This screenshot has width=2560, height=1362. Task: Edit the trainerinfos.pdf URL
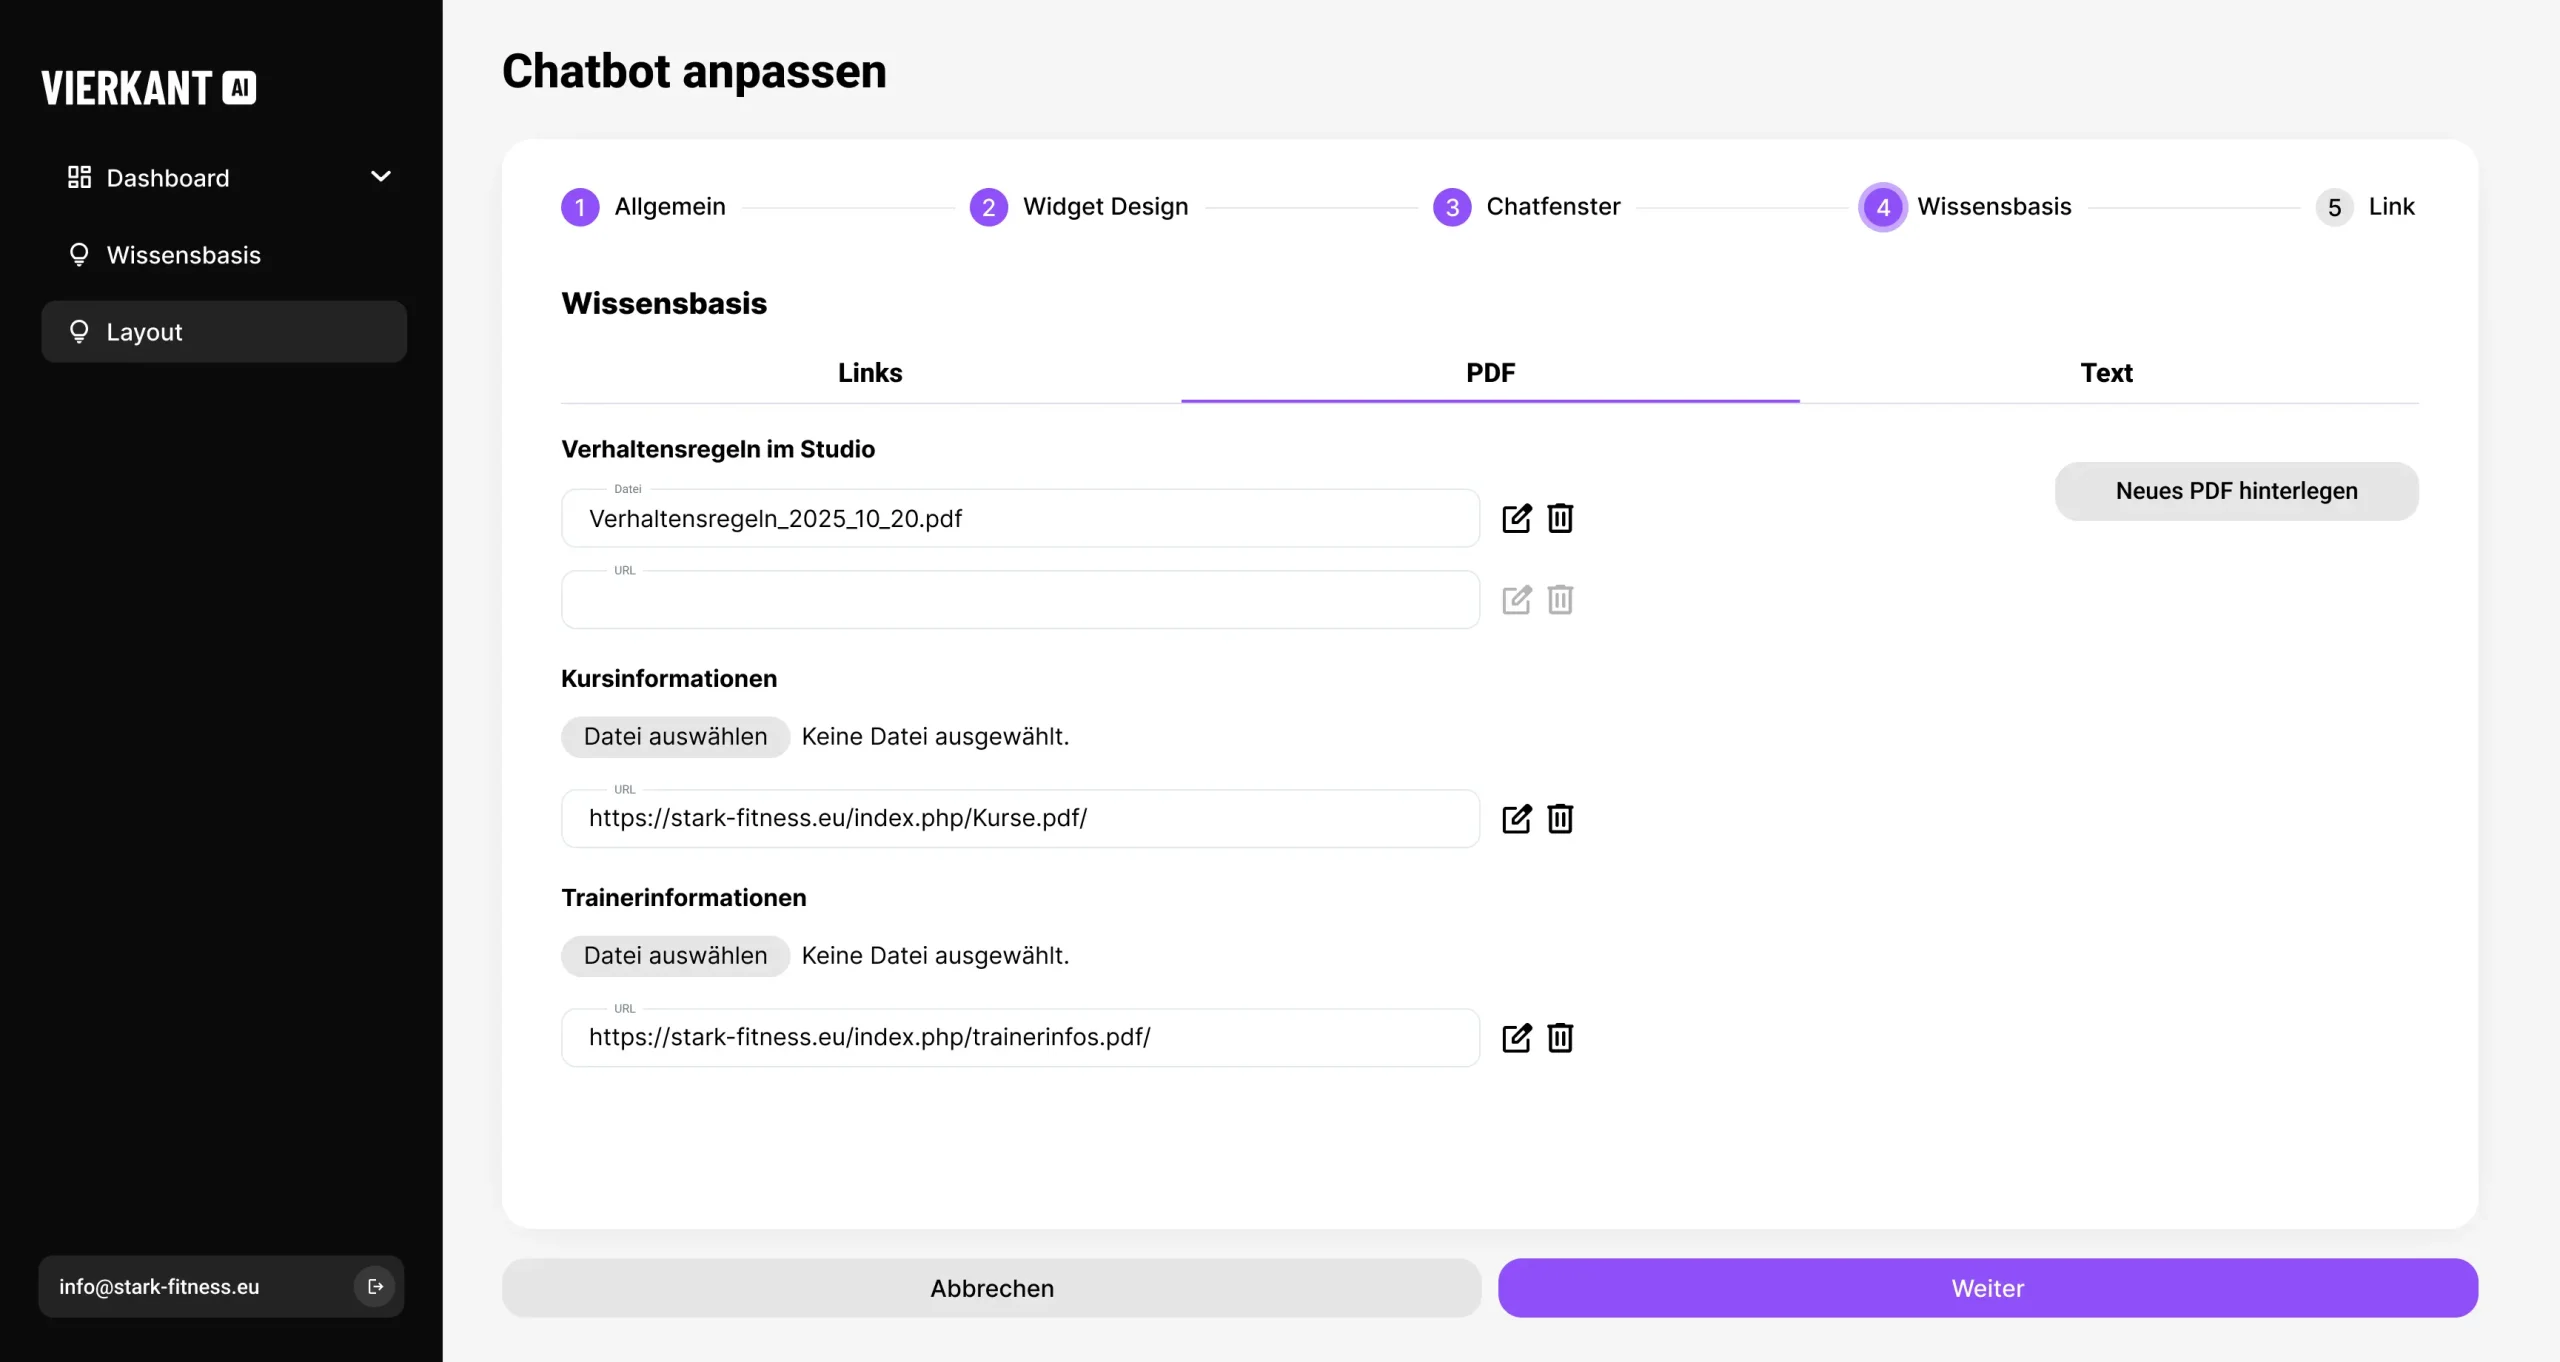[x=1516, y=1037]
